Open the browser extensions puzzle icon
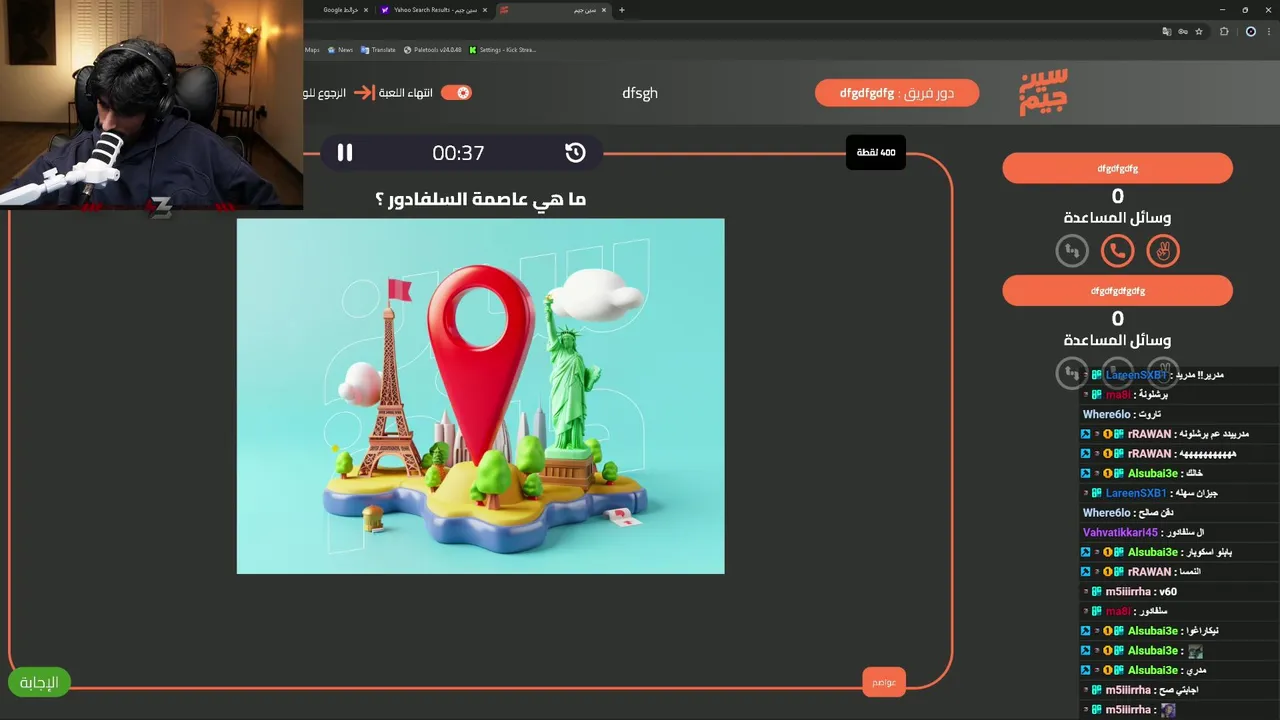1280x720 pixels. (1224, 31)
